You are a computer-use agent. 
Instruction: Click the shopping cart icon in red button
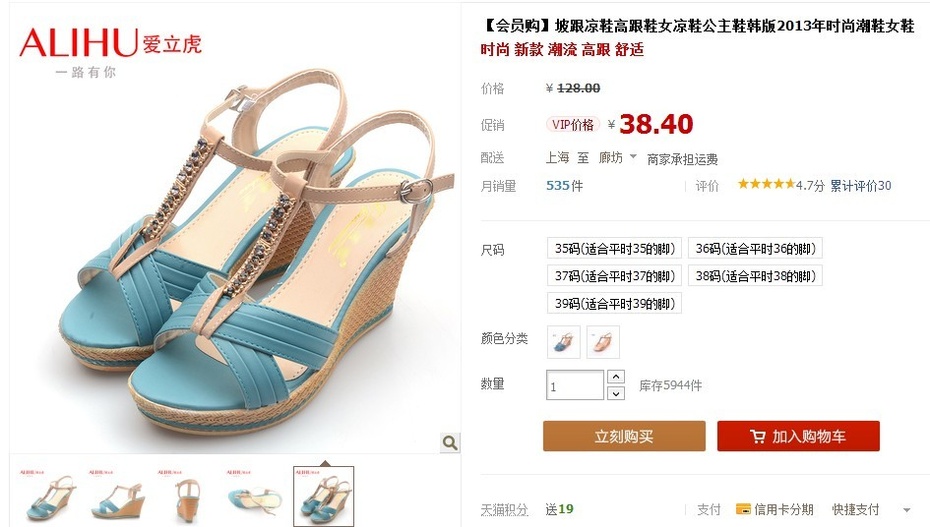coord(757,437)
